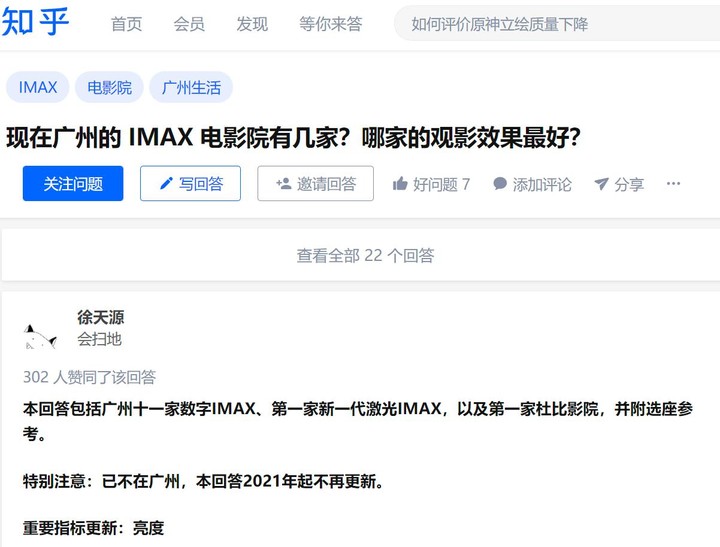
Task: Click 302 人赞同了该回答 text
Action: point(90,377)
